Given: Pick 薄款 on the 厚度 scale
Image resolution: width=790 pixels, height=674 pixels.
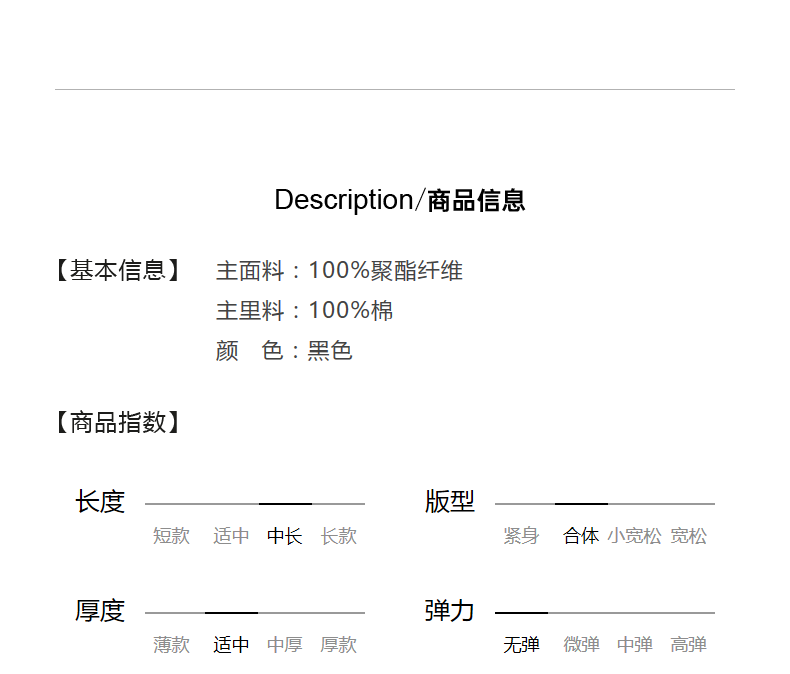Looking at the screenshot, I should 171,645.
